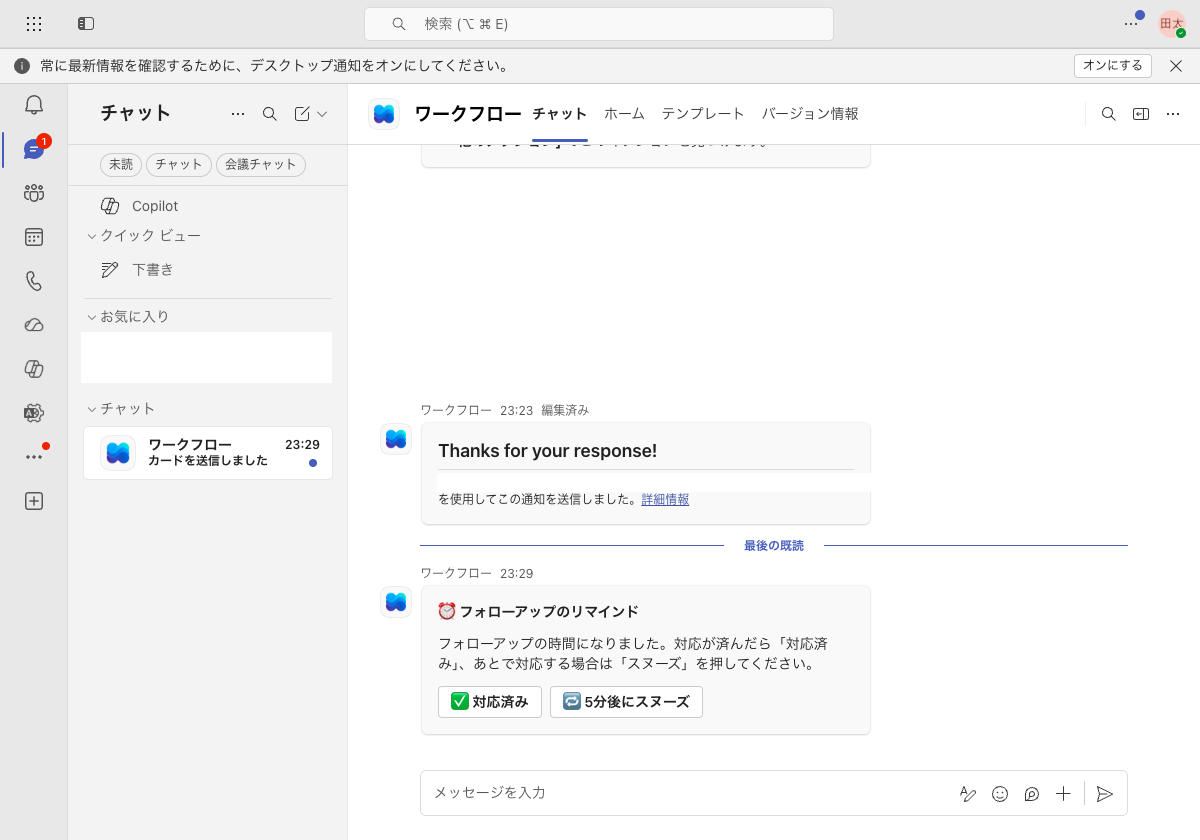Start a new chat
Image resolution: width=1200 pixels, height=840 pixels.
tap(302, 114)
